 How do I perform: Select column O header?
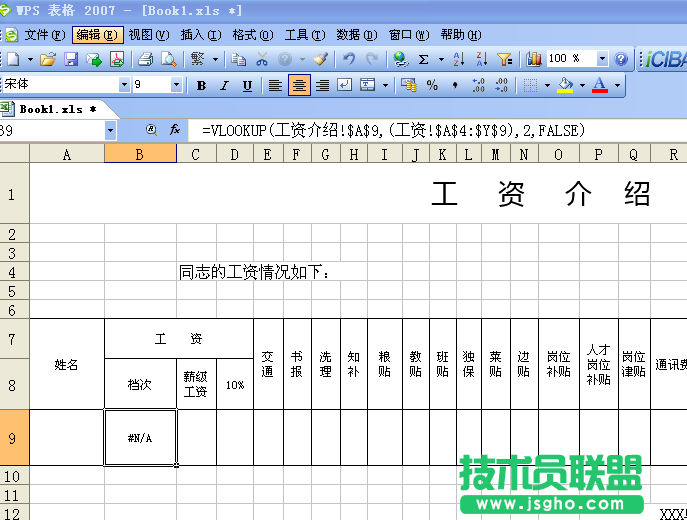[559, 154]
